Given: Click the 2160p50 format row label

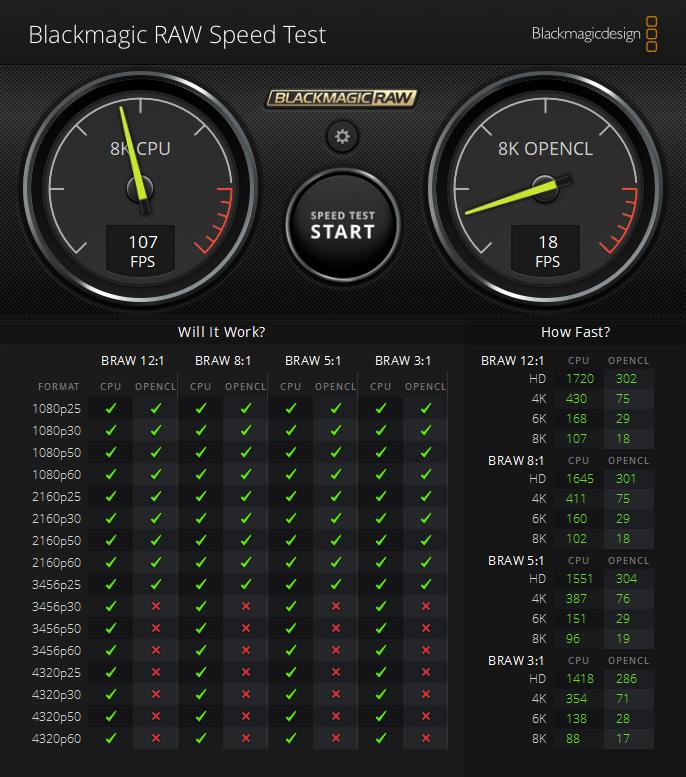Looking at the screenshot, I should coord(57,541).
